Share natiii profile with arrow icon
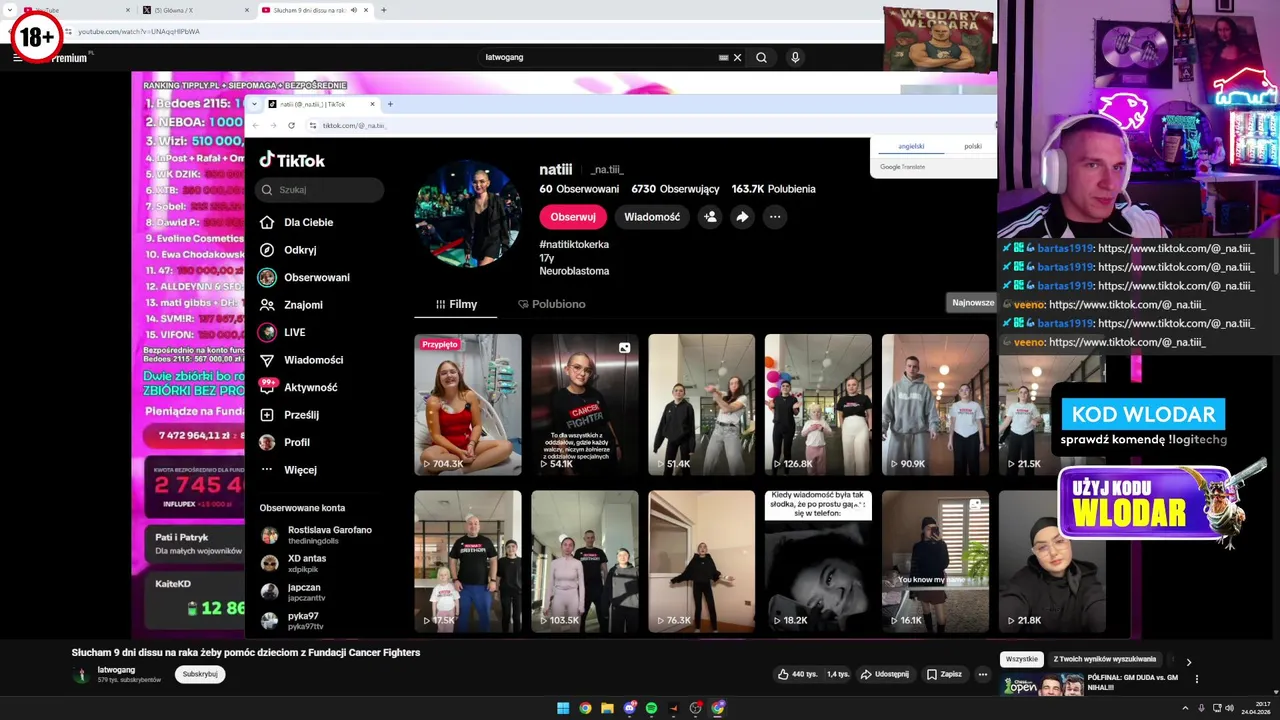Viewport: 1280px width, 720px height. [742, 217]
